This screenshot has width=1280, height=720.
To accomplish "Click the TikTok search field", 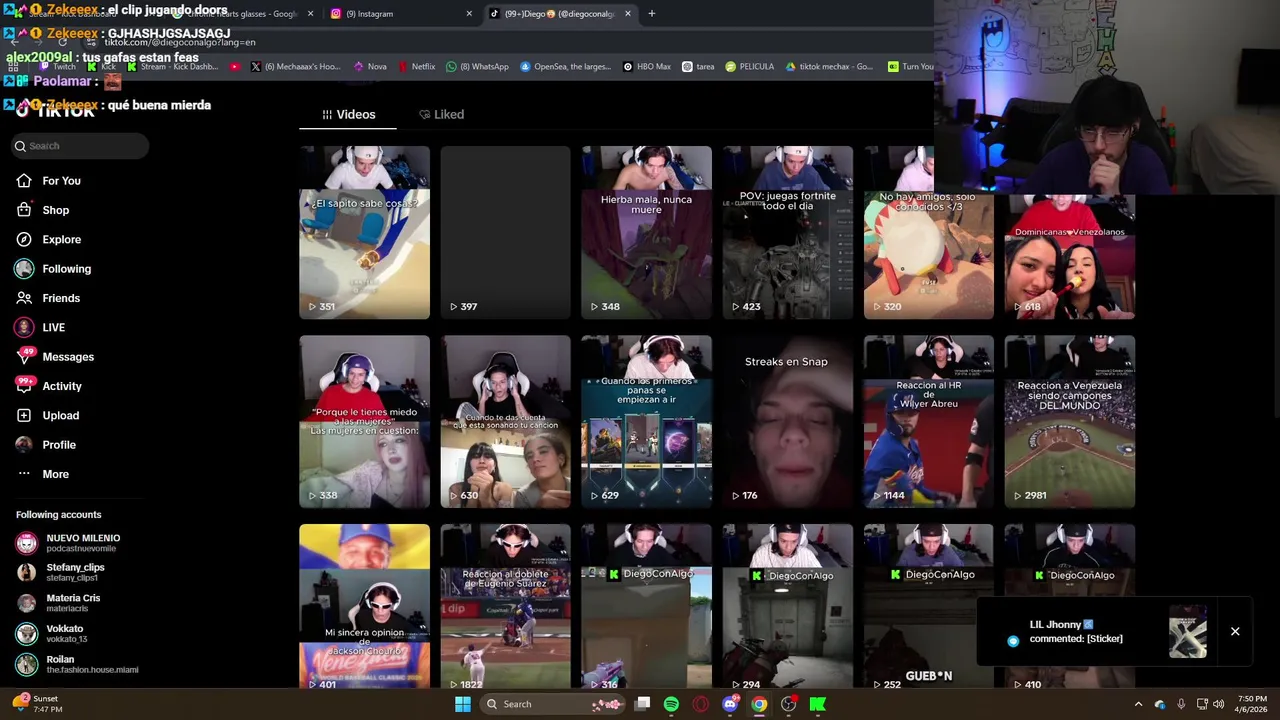I will click(80, 146).
